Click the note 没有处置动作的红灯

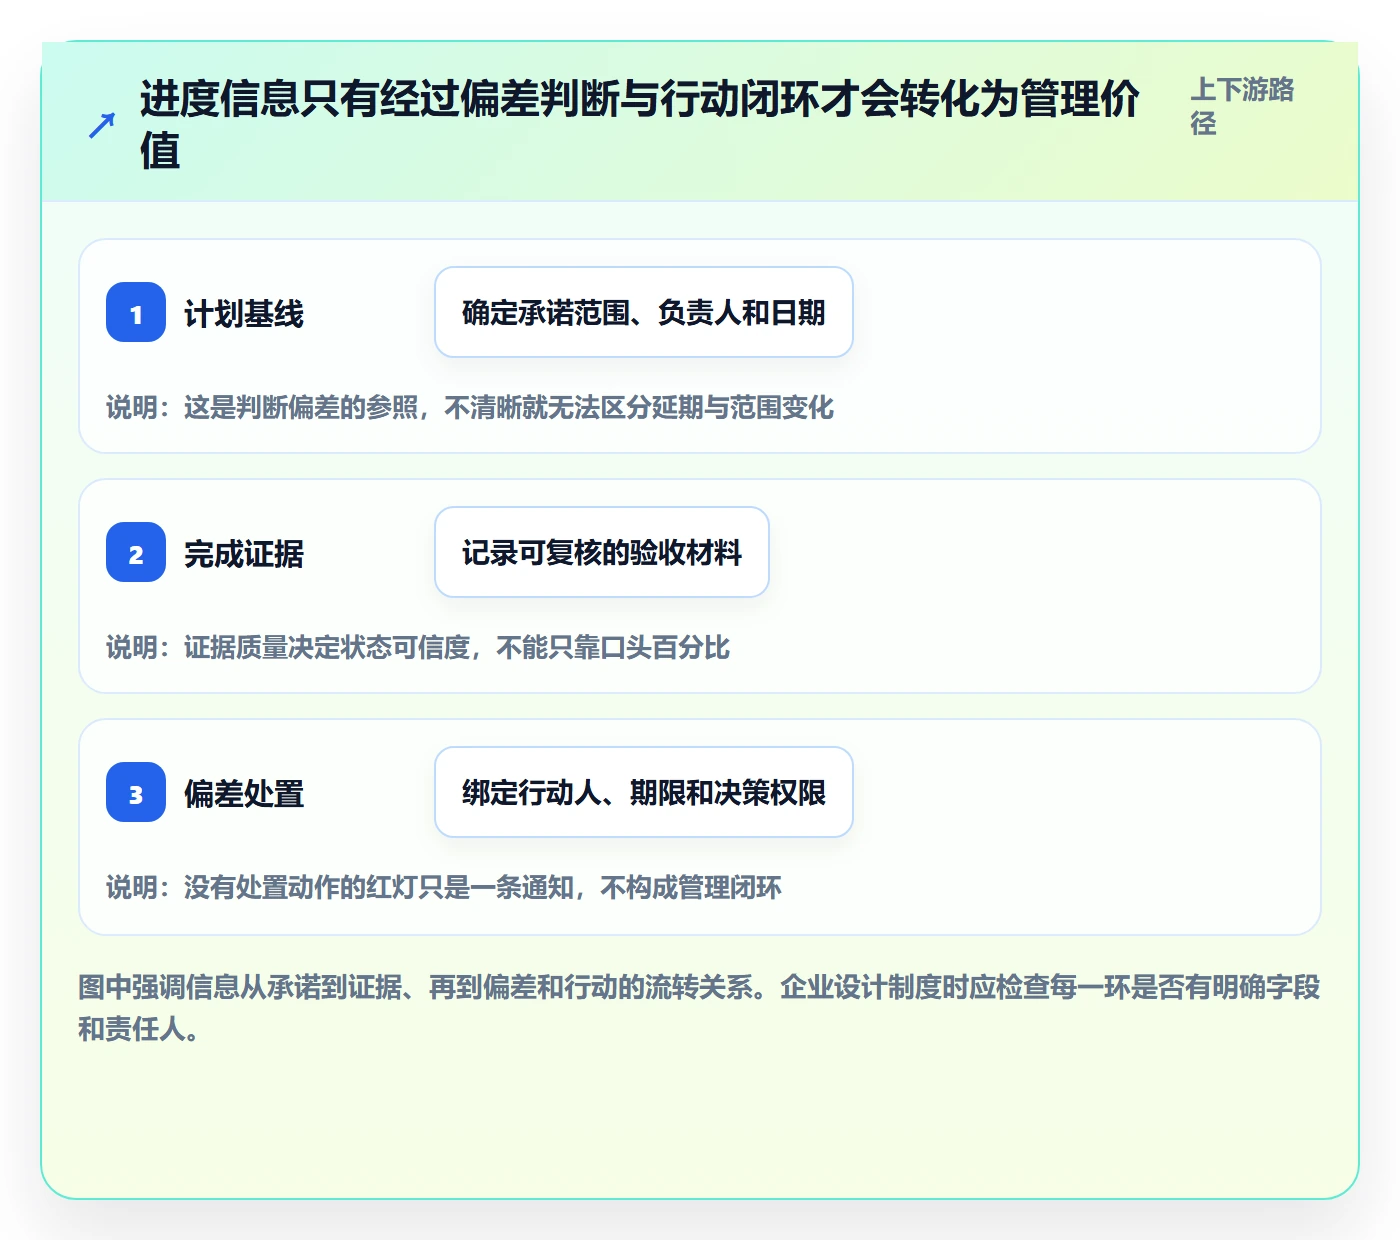coord(444,887)
